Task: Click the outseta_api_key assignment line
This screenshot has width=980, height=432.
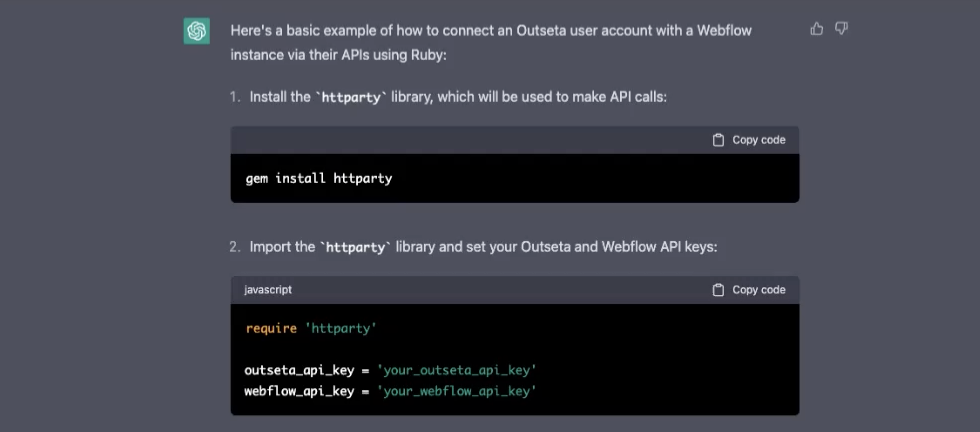Action: click(391, 371)
